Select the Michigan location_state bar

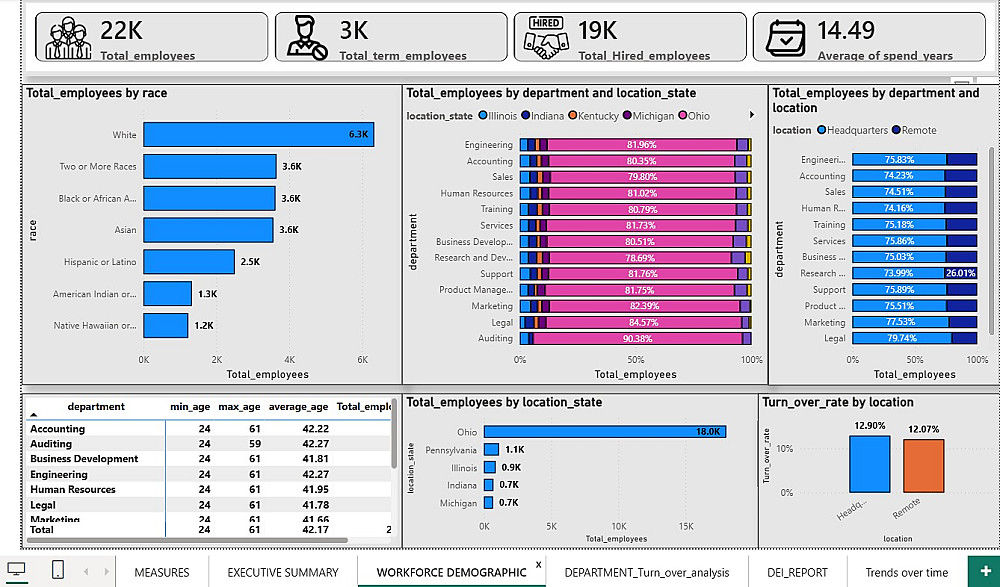pos(489,503)
